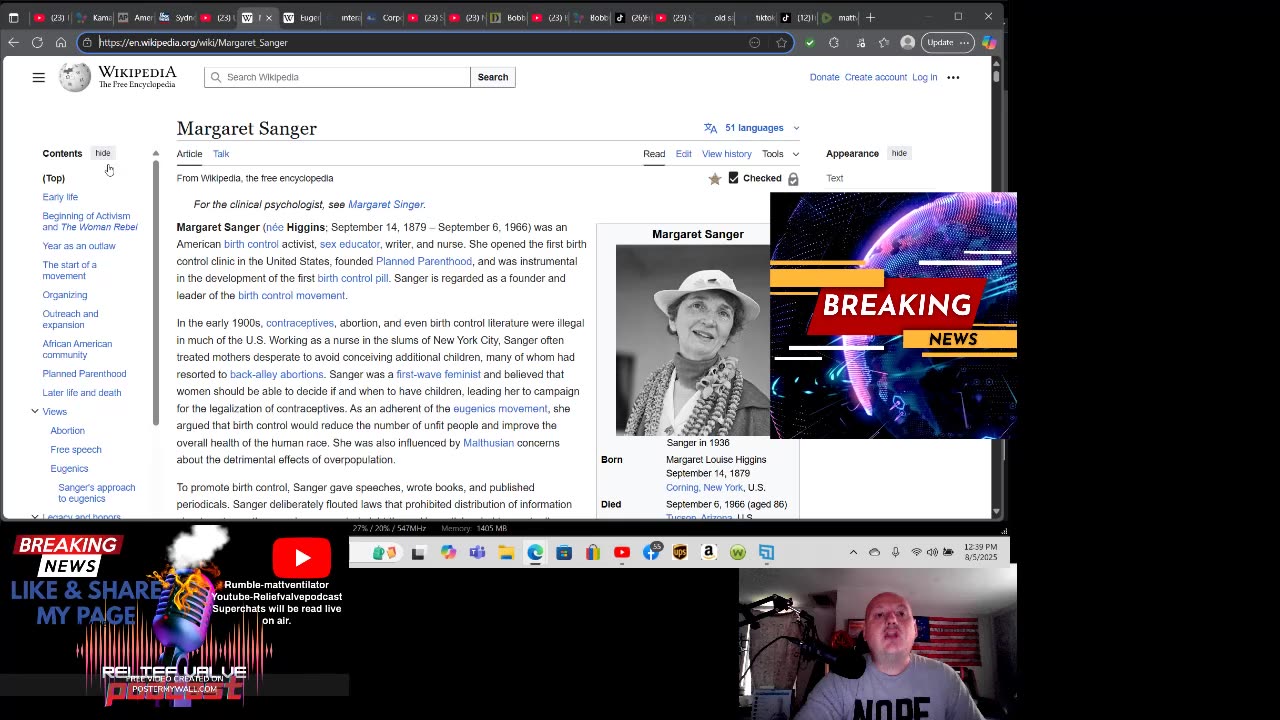Follow the Margaret Singer hatnote link

(x=386, y=205)
